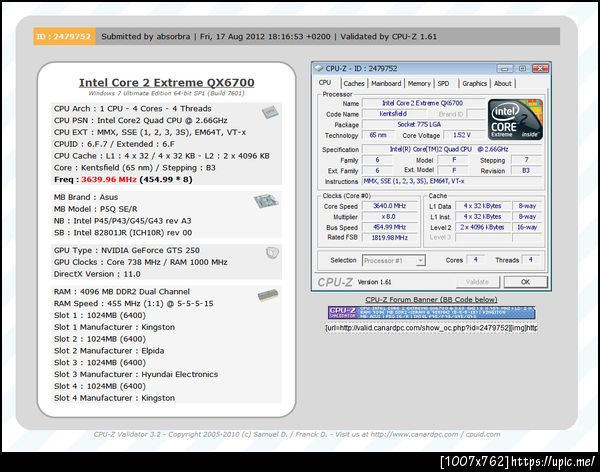Expand the Processor #1 selection dropdown
Viewport: 600px width, 472px height.
(420, 261)
